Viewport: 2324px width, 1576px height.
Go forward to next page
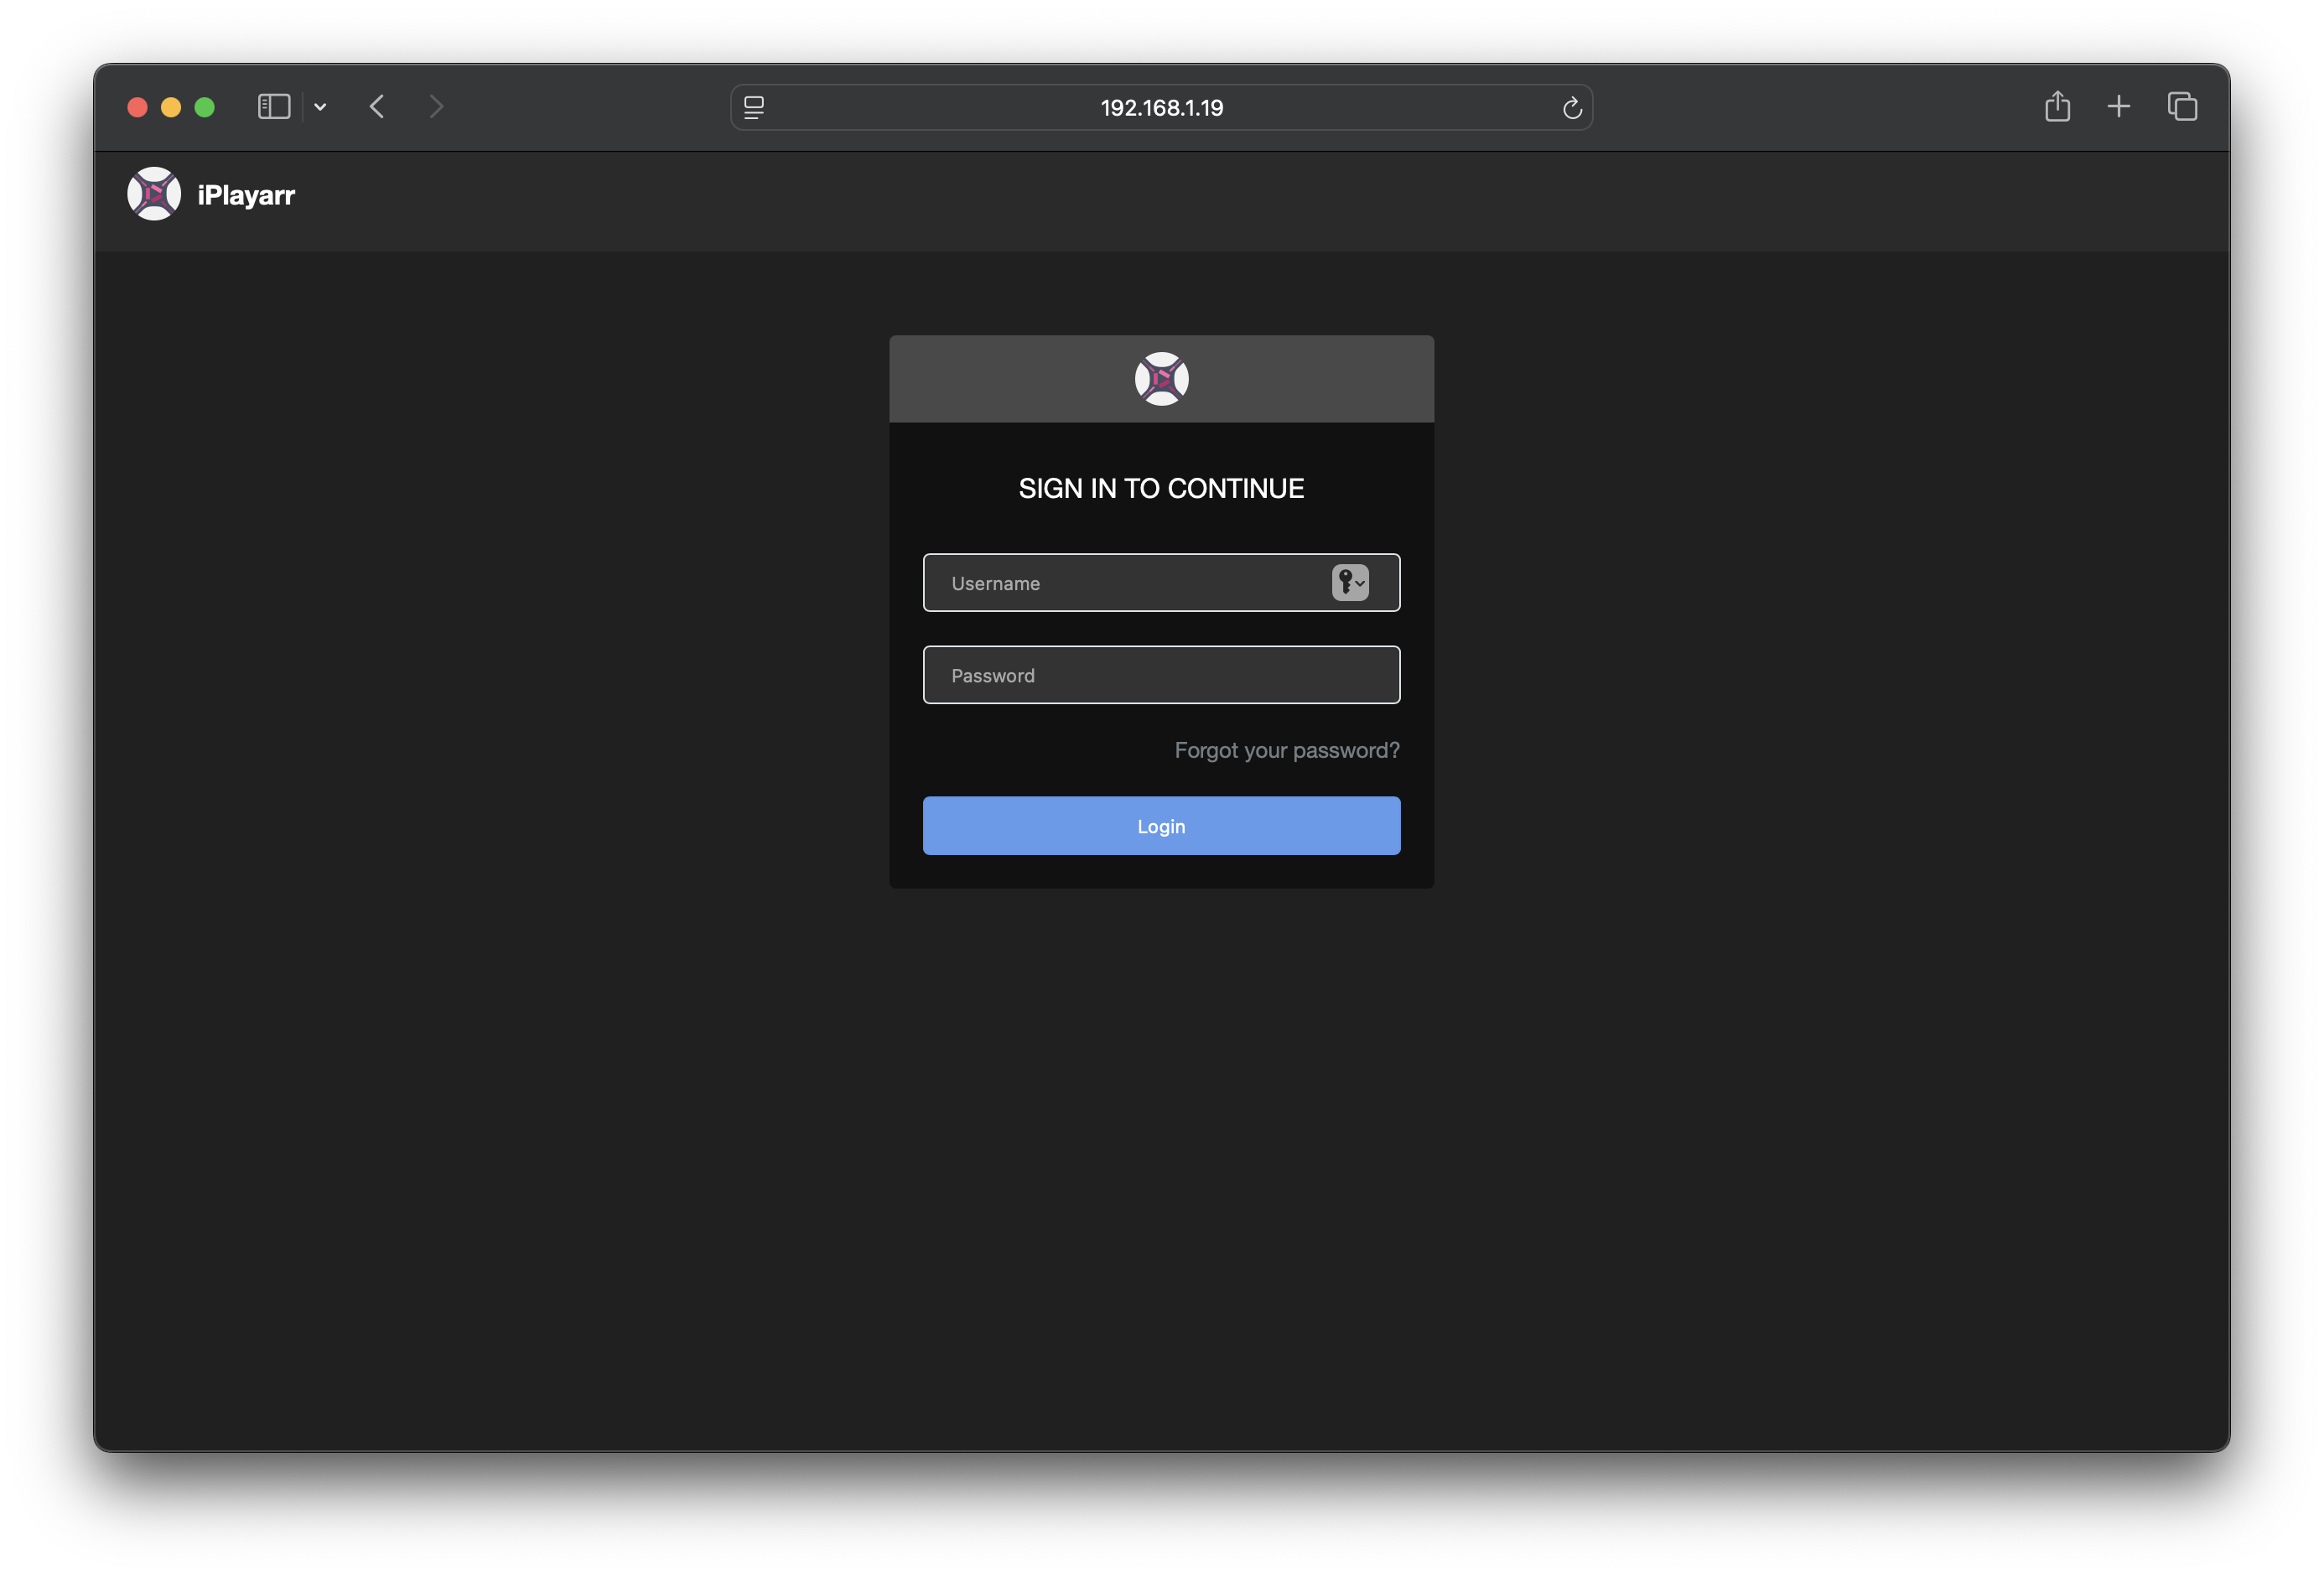click(436, 107)
